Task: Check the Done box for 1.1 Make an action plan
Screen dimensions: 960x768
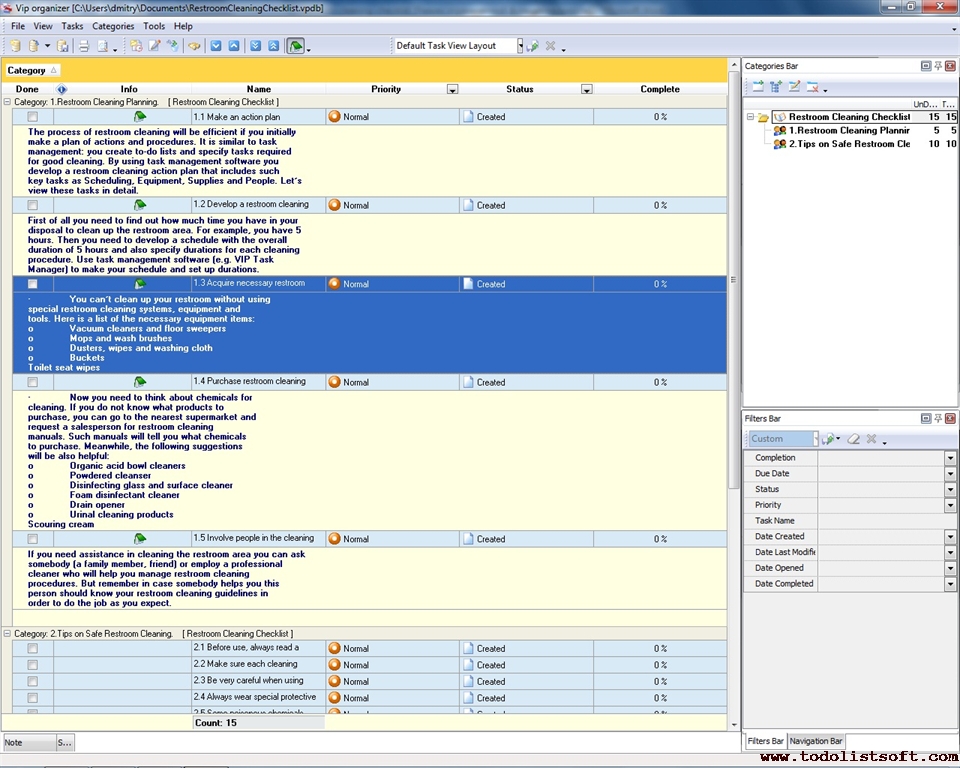Action: pos(32,117)
